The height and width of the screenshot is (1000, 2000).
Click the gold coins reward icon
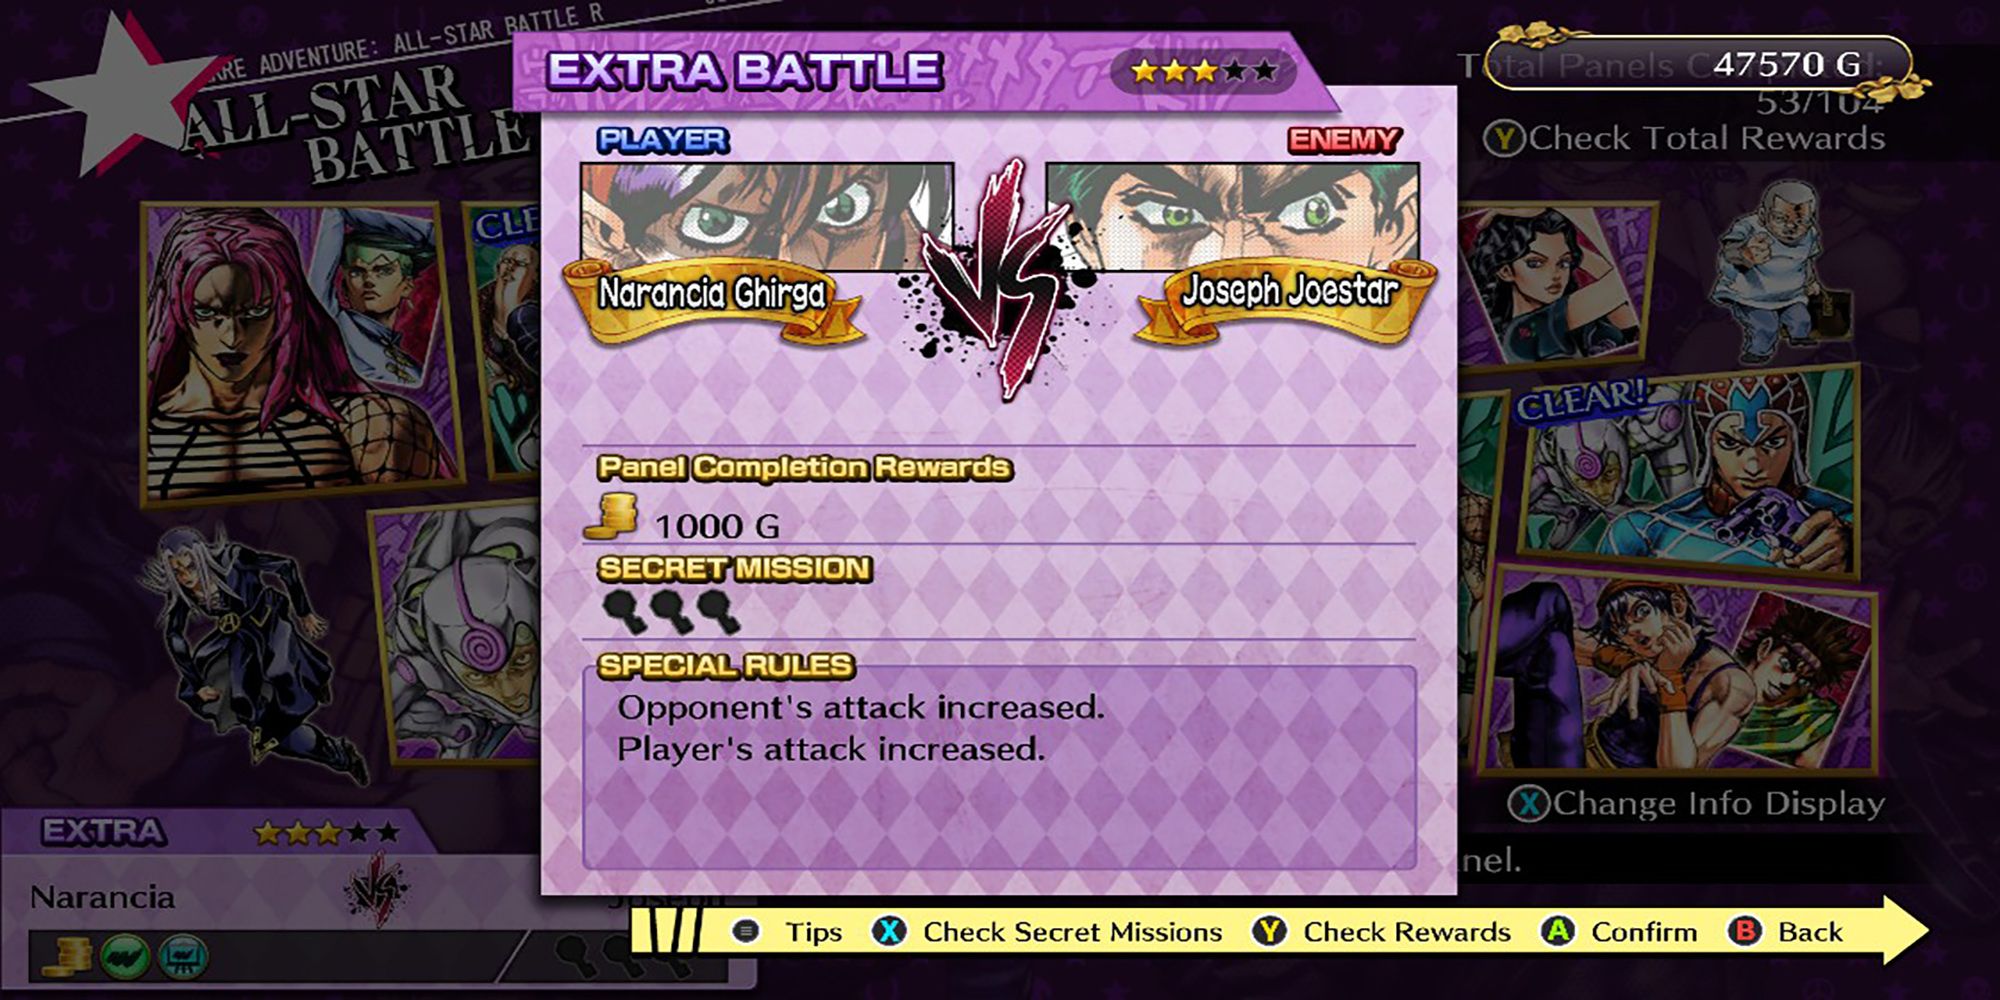(612, 516)
